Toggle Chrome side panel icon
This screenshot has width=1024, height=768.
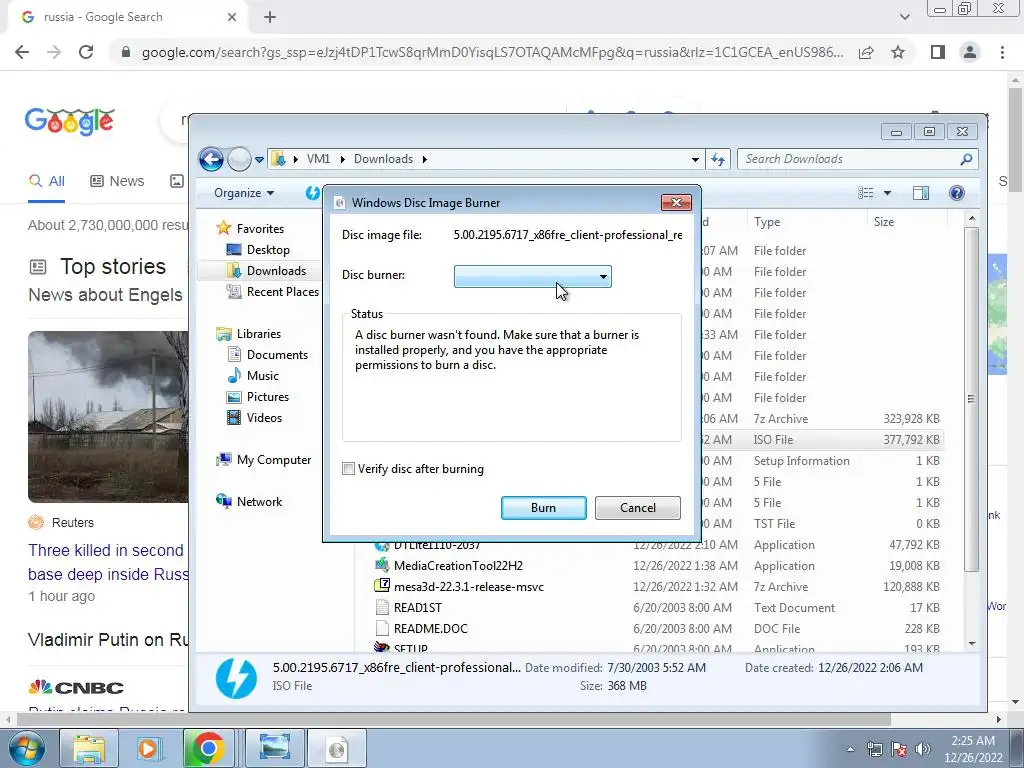pos(938,52)
